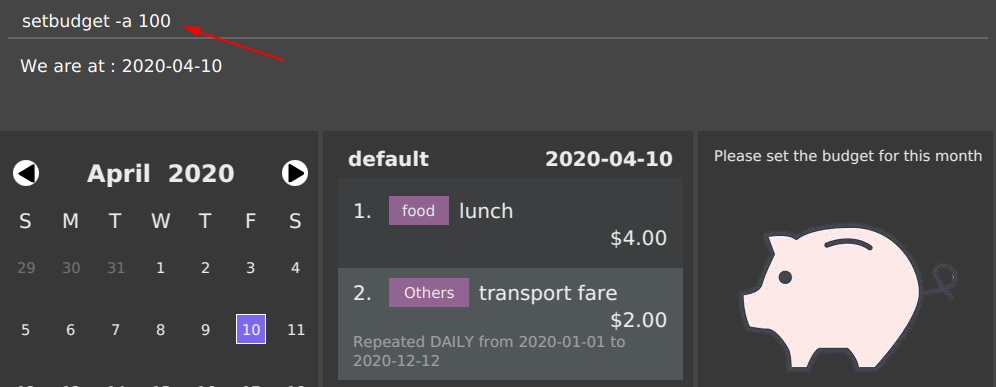Open the lunch expense entry
Screen dimensions: 996x387
click(510, 223)
